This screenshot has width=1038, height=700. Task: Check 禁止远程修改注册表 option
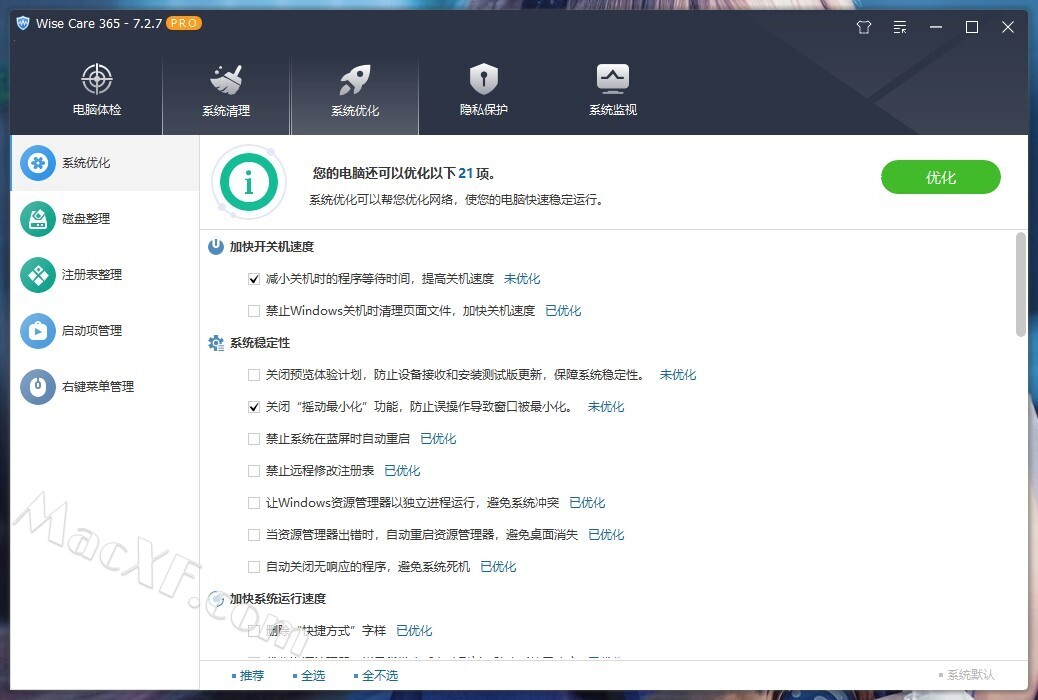point(254,471)
